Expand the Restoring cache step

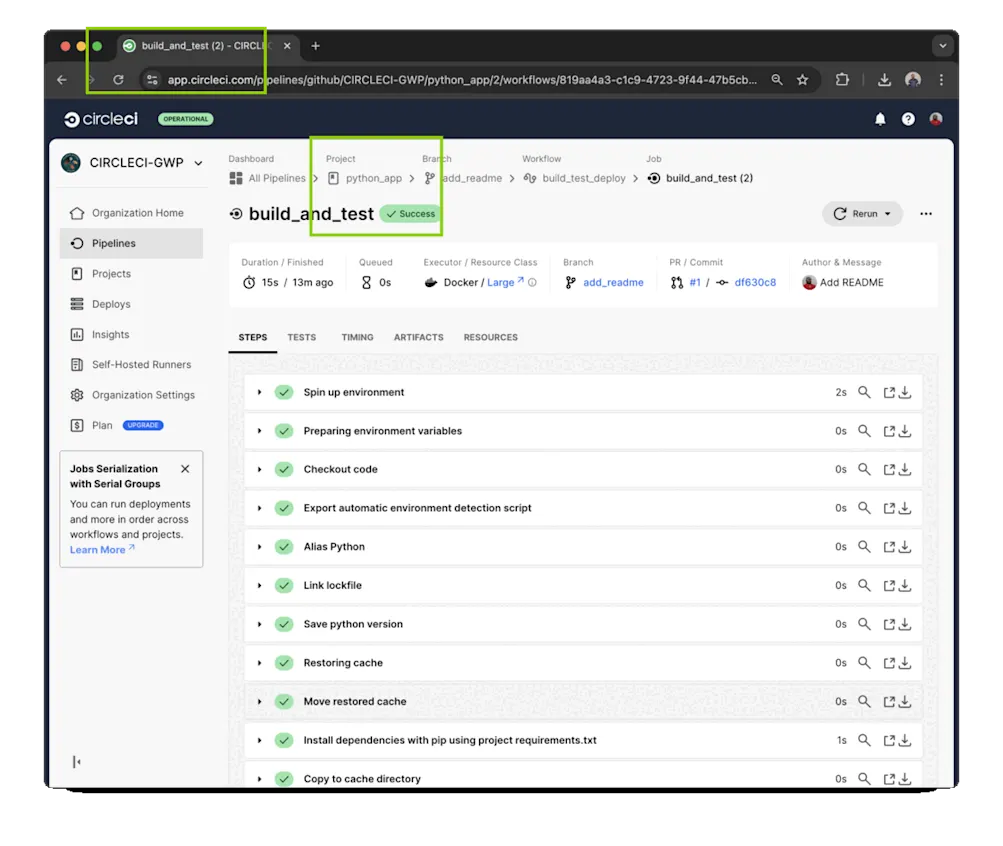(x=259, y=663)
